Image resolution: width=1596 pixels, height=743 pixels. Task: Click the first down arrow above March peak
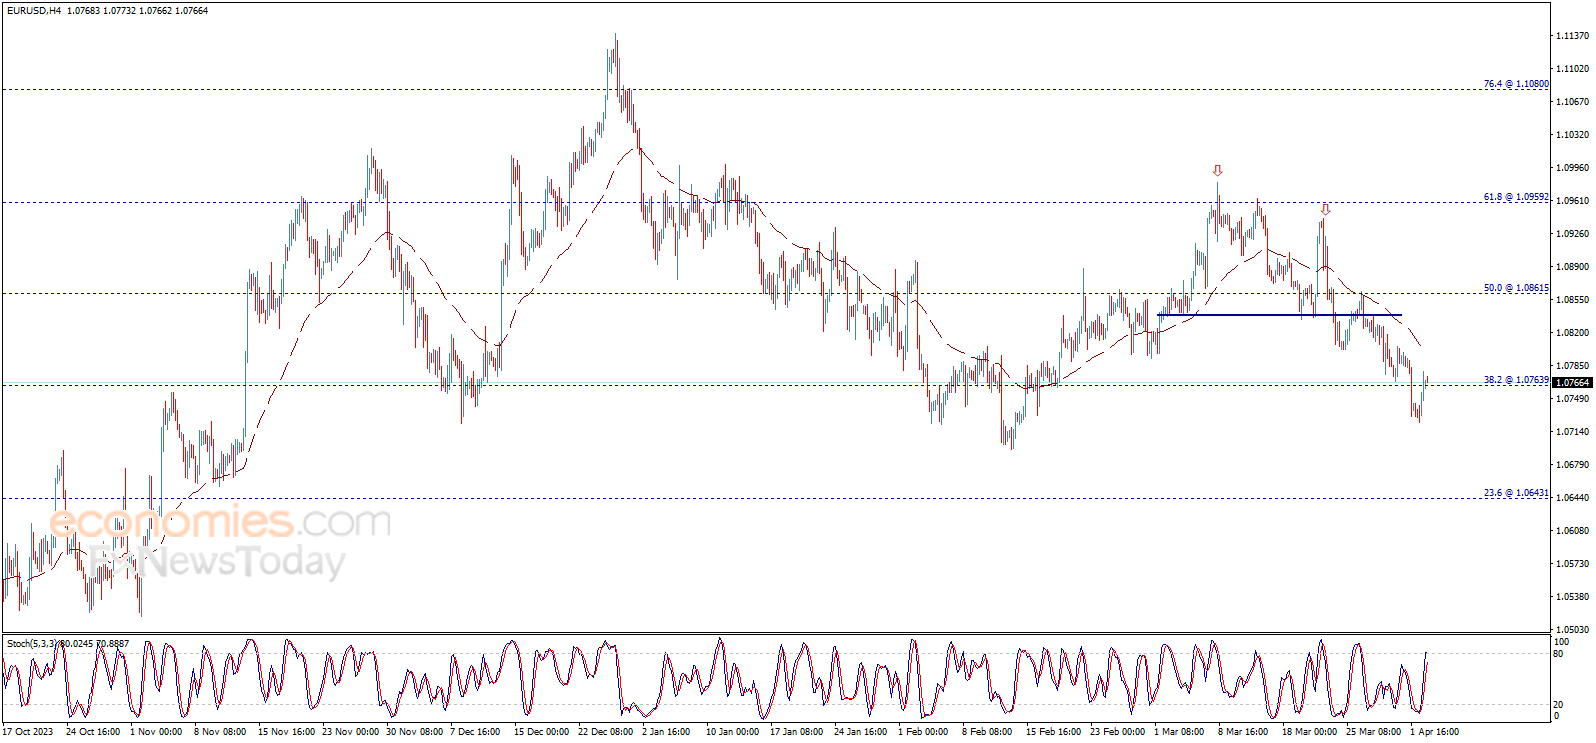tap(1217, 171)
